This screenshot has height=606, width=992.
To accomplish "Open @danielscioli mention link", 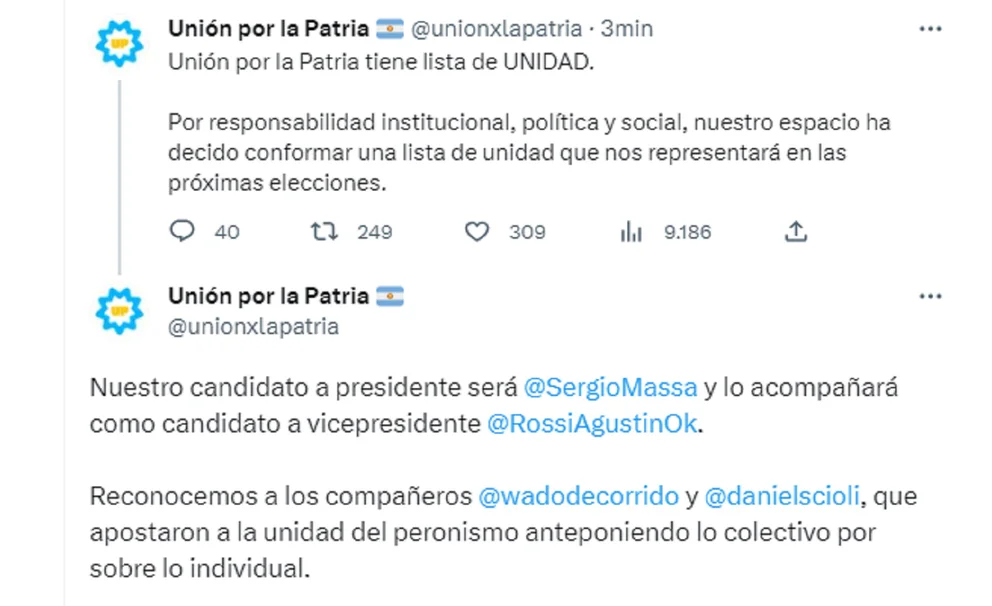I will point(781,496).
